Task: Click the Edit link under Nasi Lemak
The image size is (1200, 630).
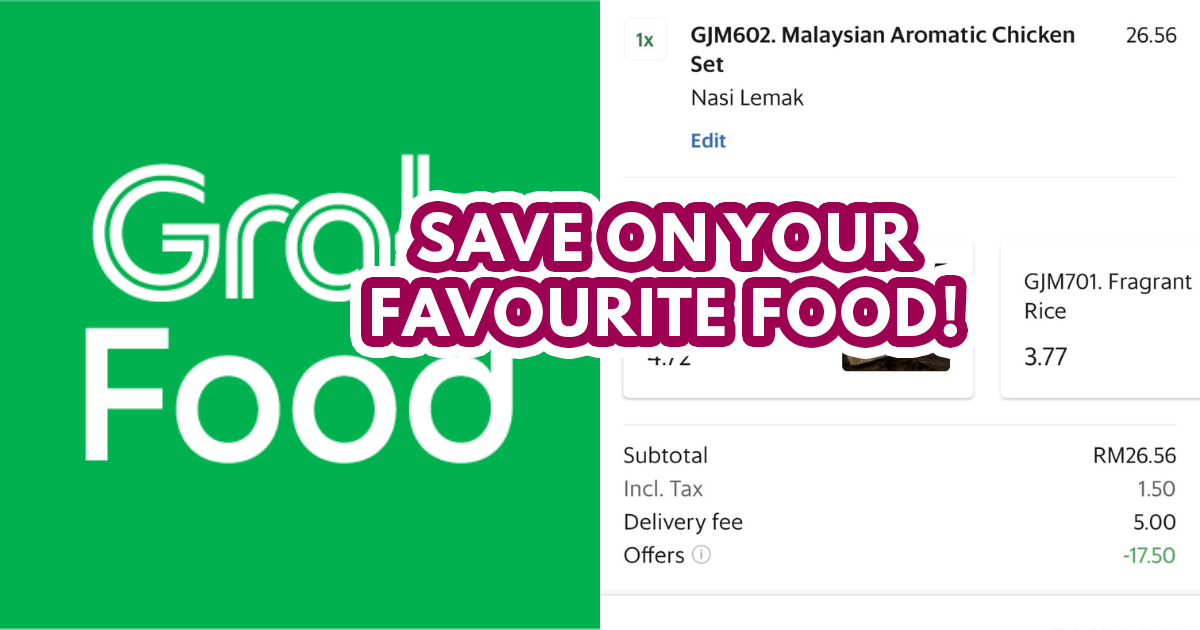Action: point(708,141)
